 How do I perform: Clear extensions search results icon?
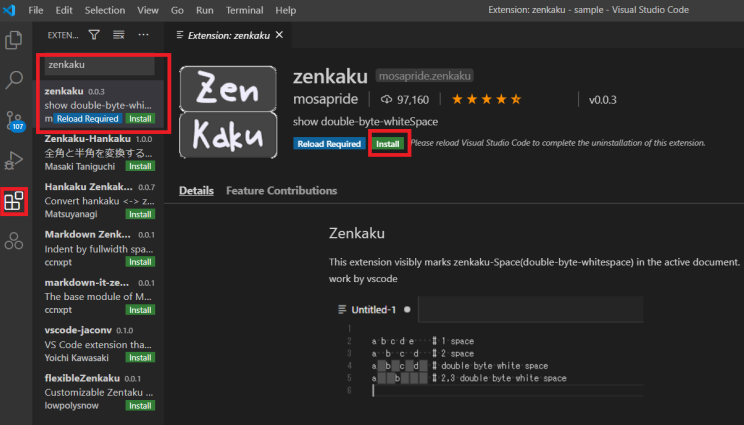[119, 35]
